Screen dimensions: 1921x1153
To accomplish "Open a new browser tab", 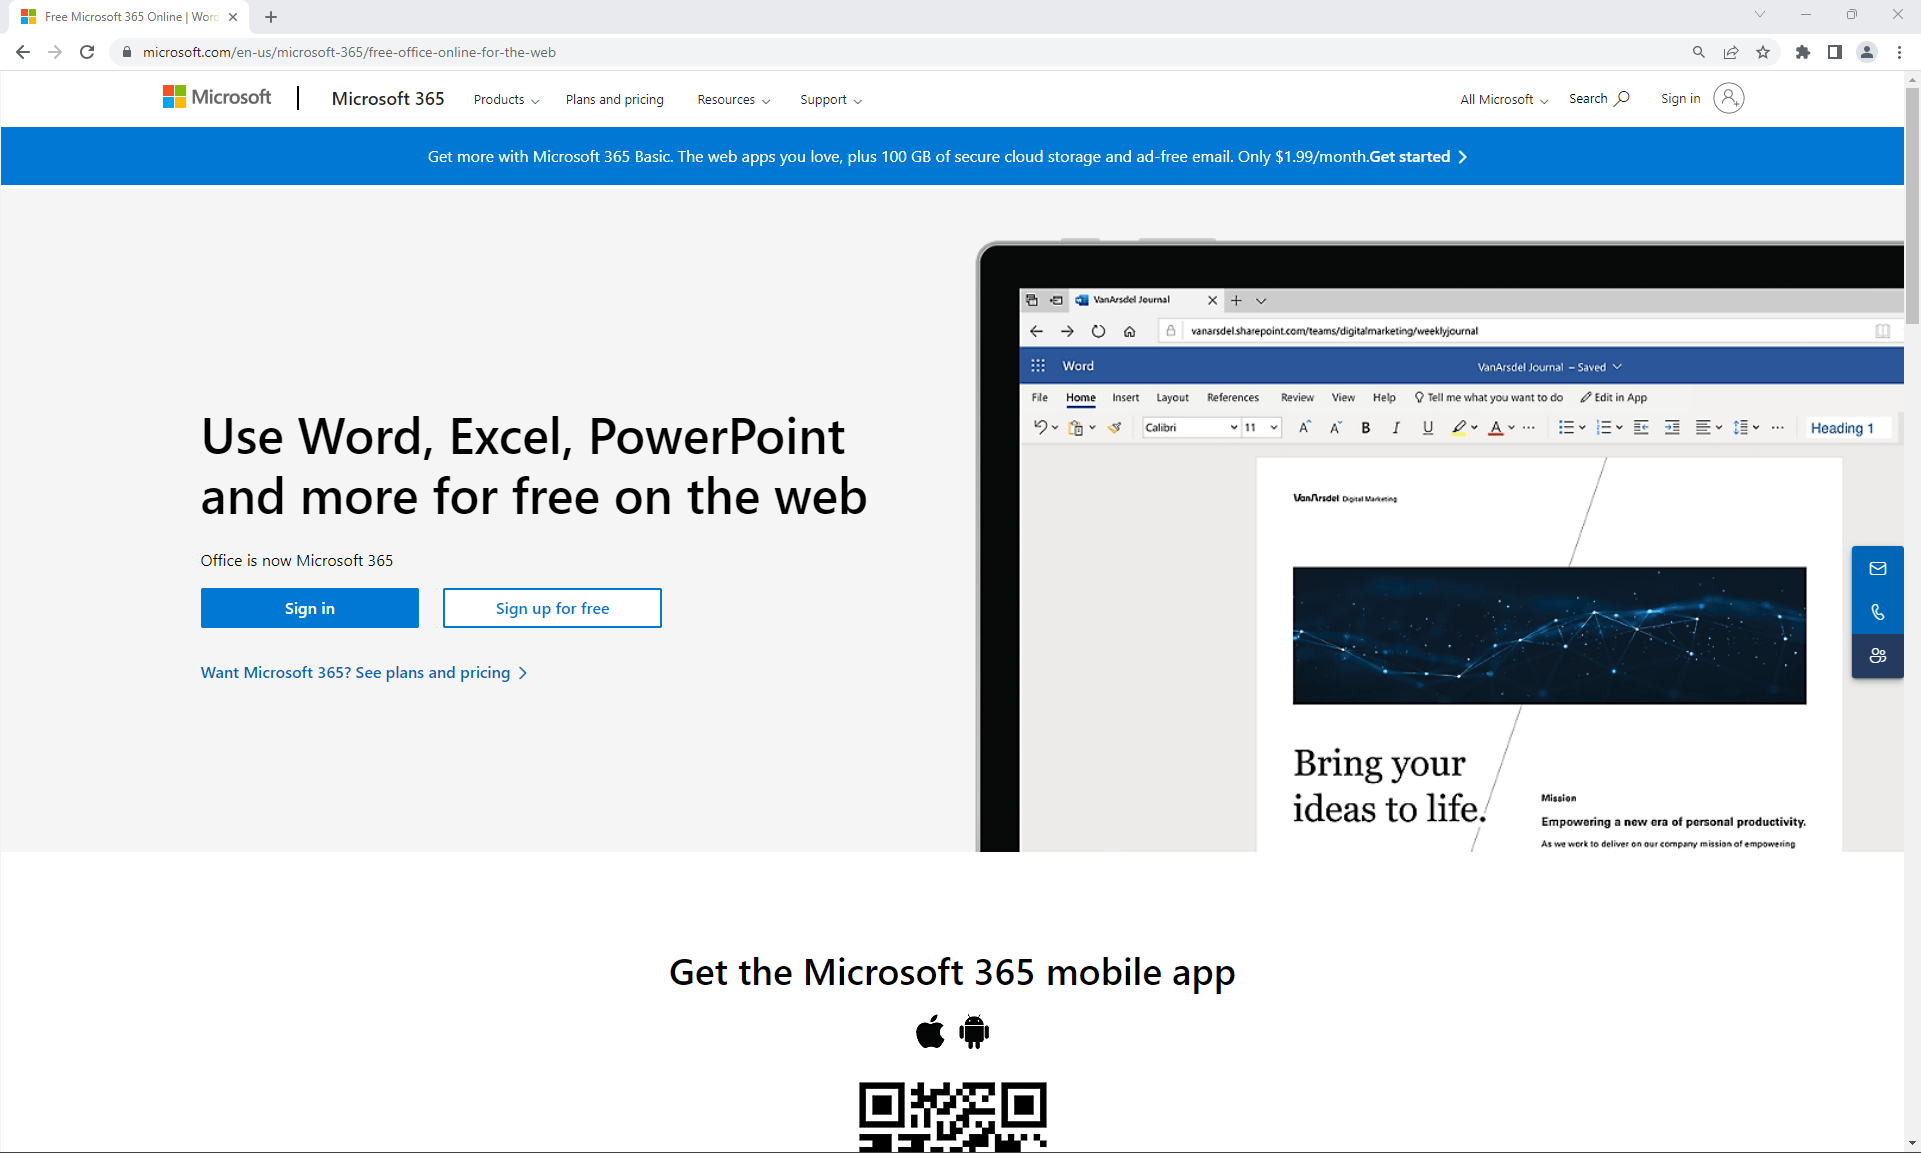I will click(x=271, y=17).
